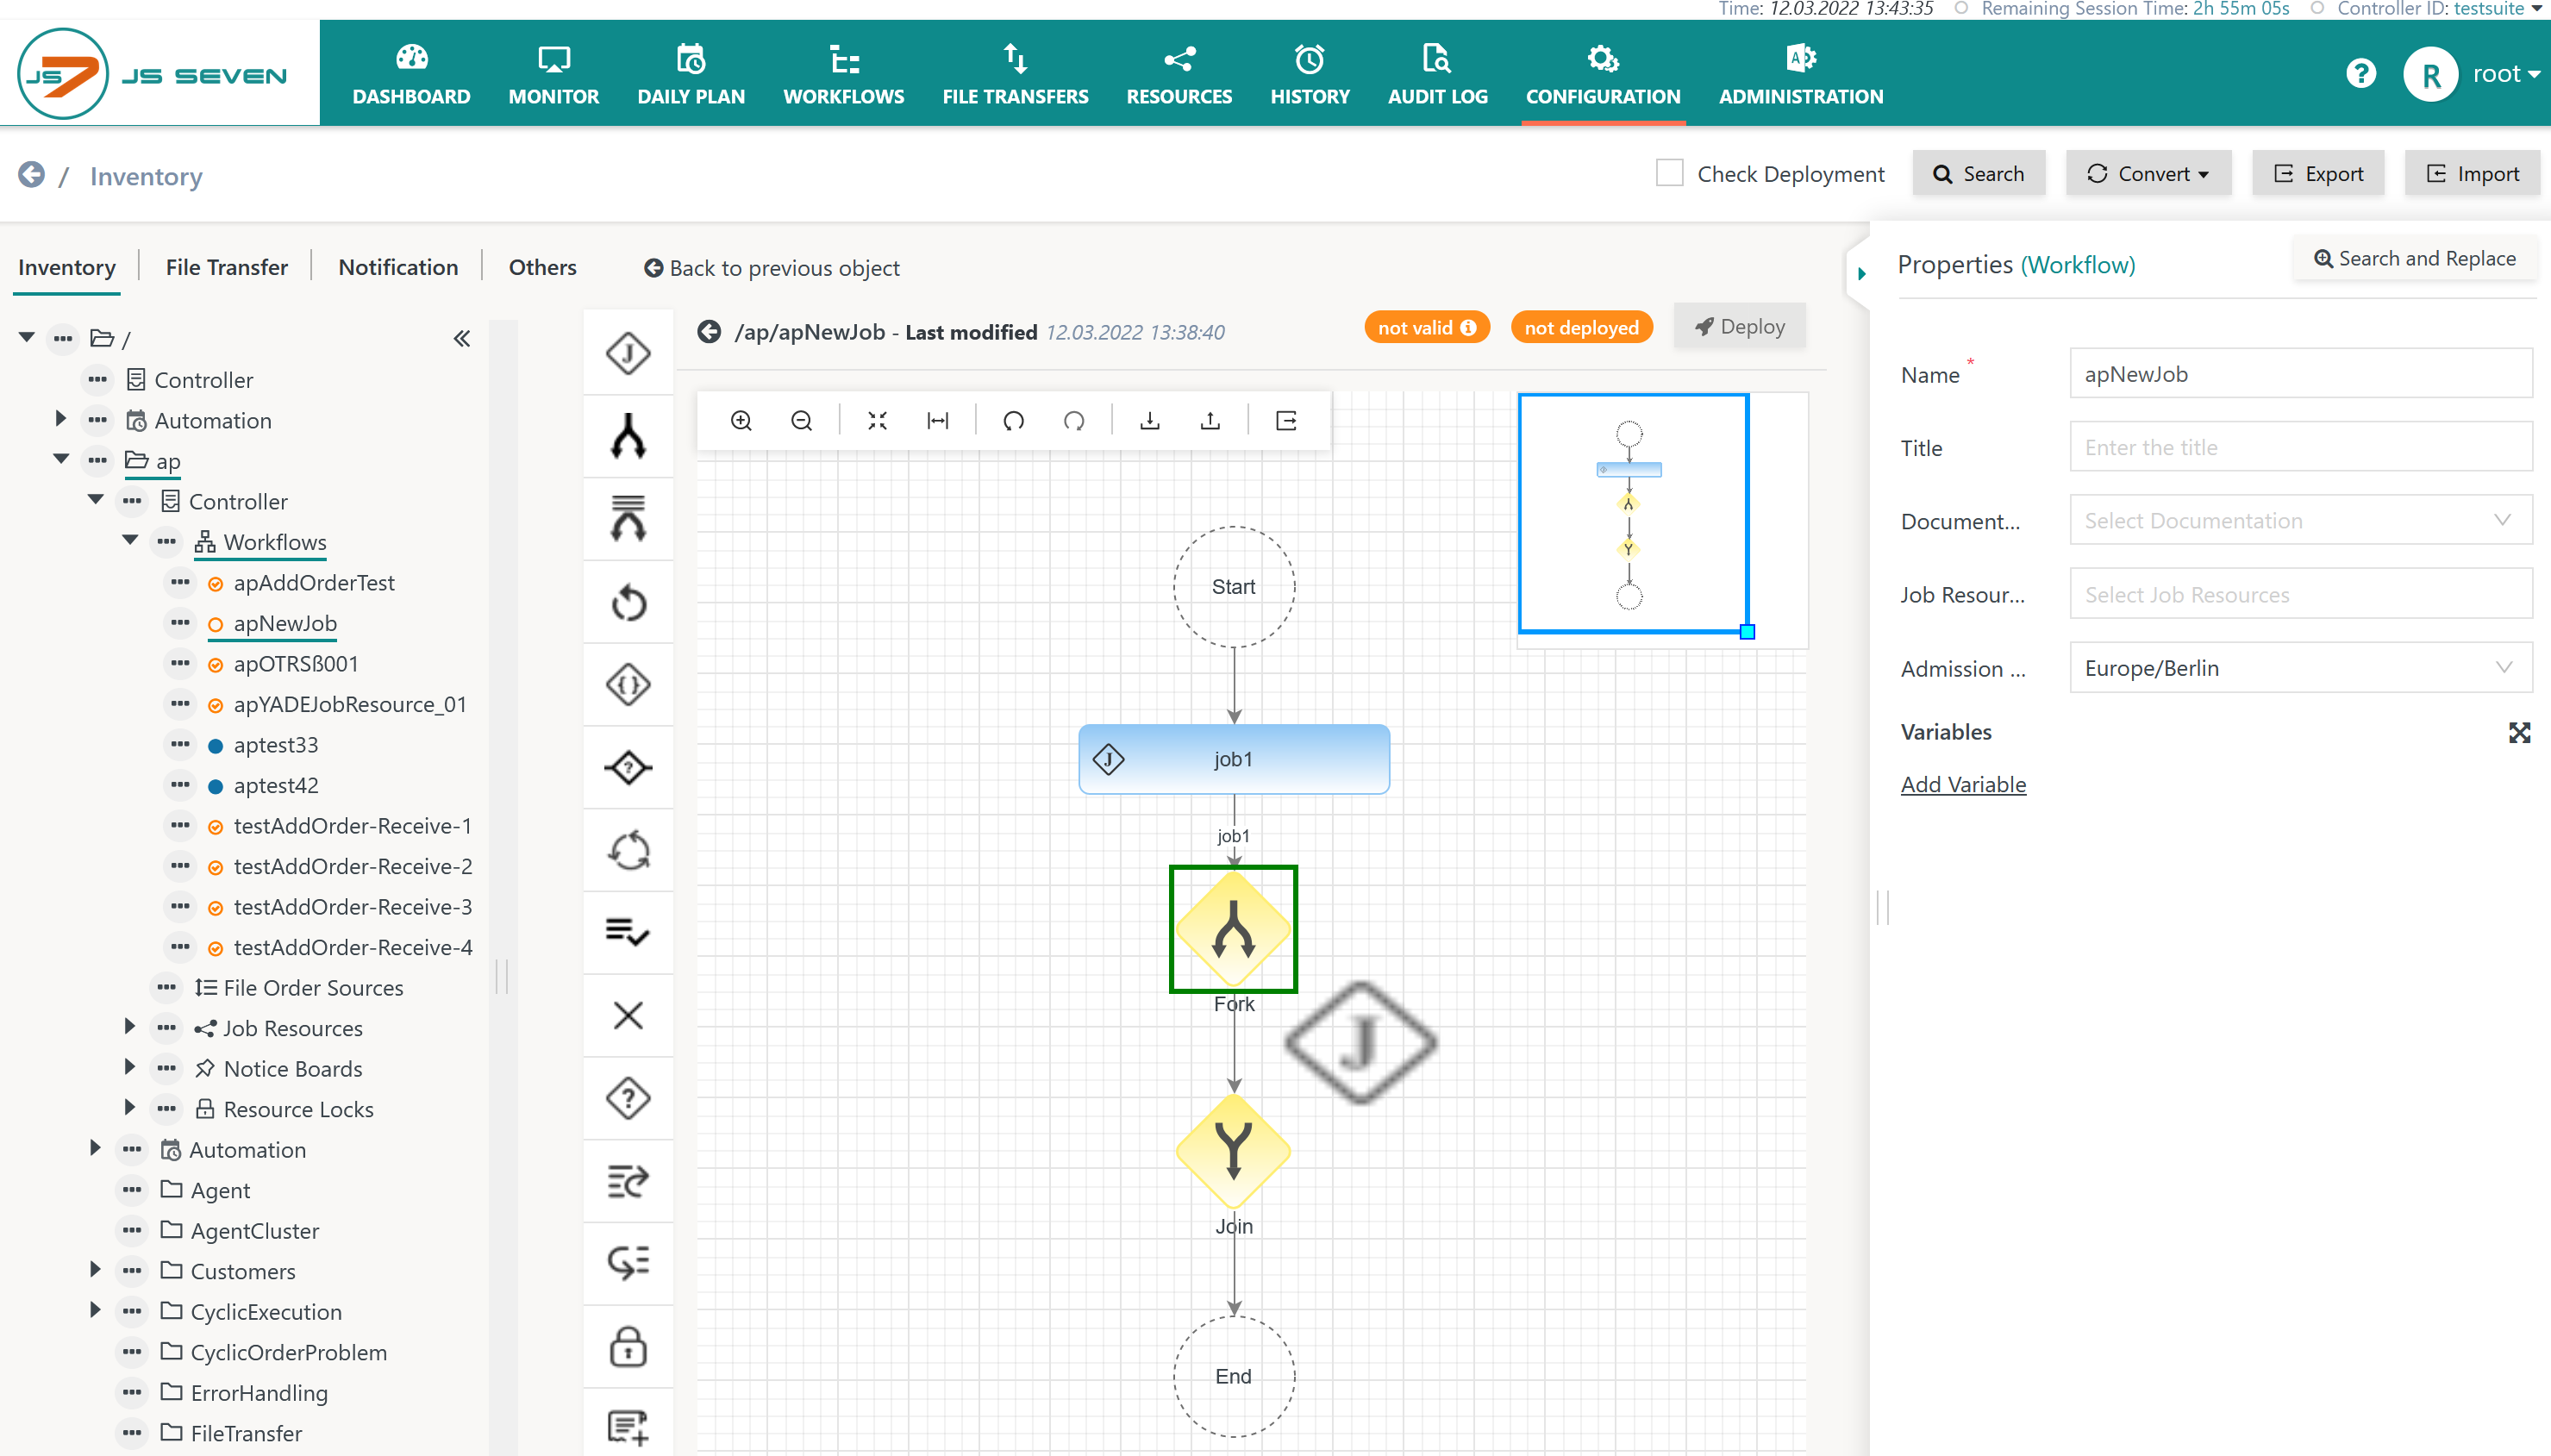Open the History view

tap(1309, 74)
